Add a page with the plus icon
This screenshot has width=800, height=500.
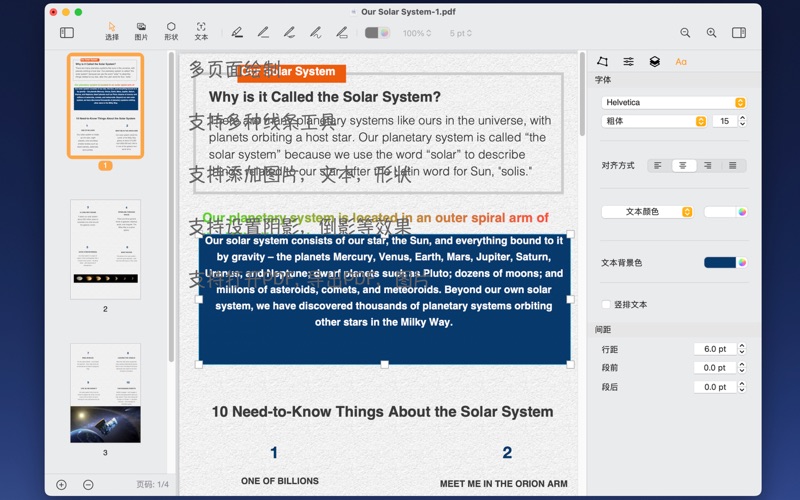click(62, 485)
